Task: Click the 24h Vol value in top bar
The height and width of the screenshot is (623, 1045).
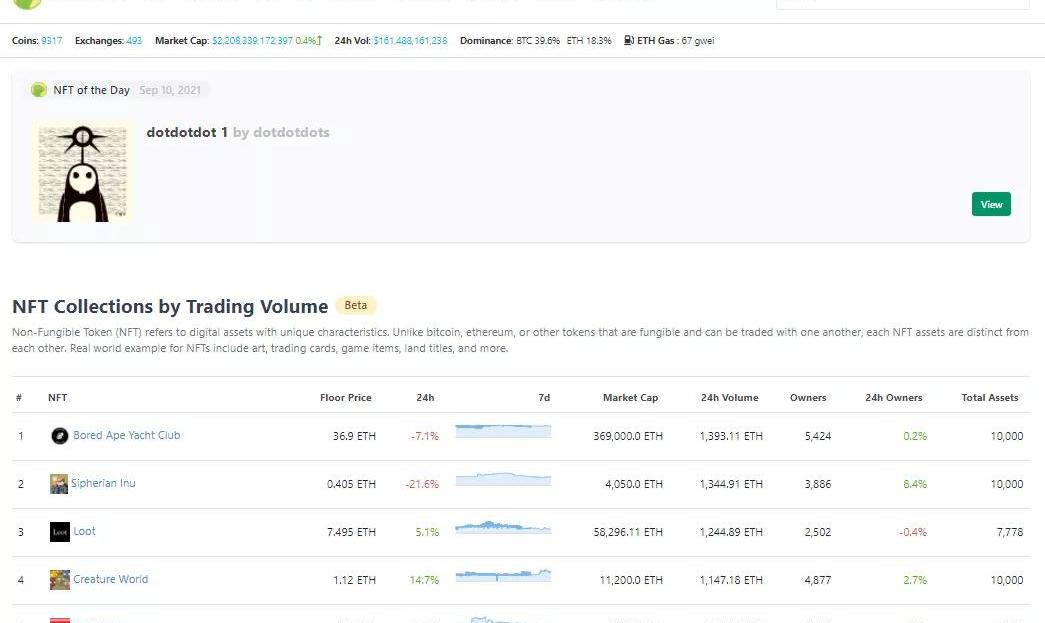Action: click(x=410, y=41)
